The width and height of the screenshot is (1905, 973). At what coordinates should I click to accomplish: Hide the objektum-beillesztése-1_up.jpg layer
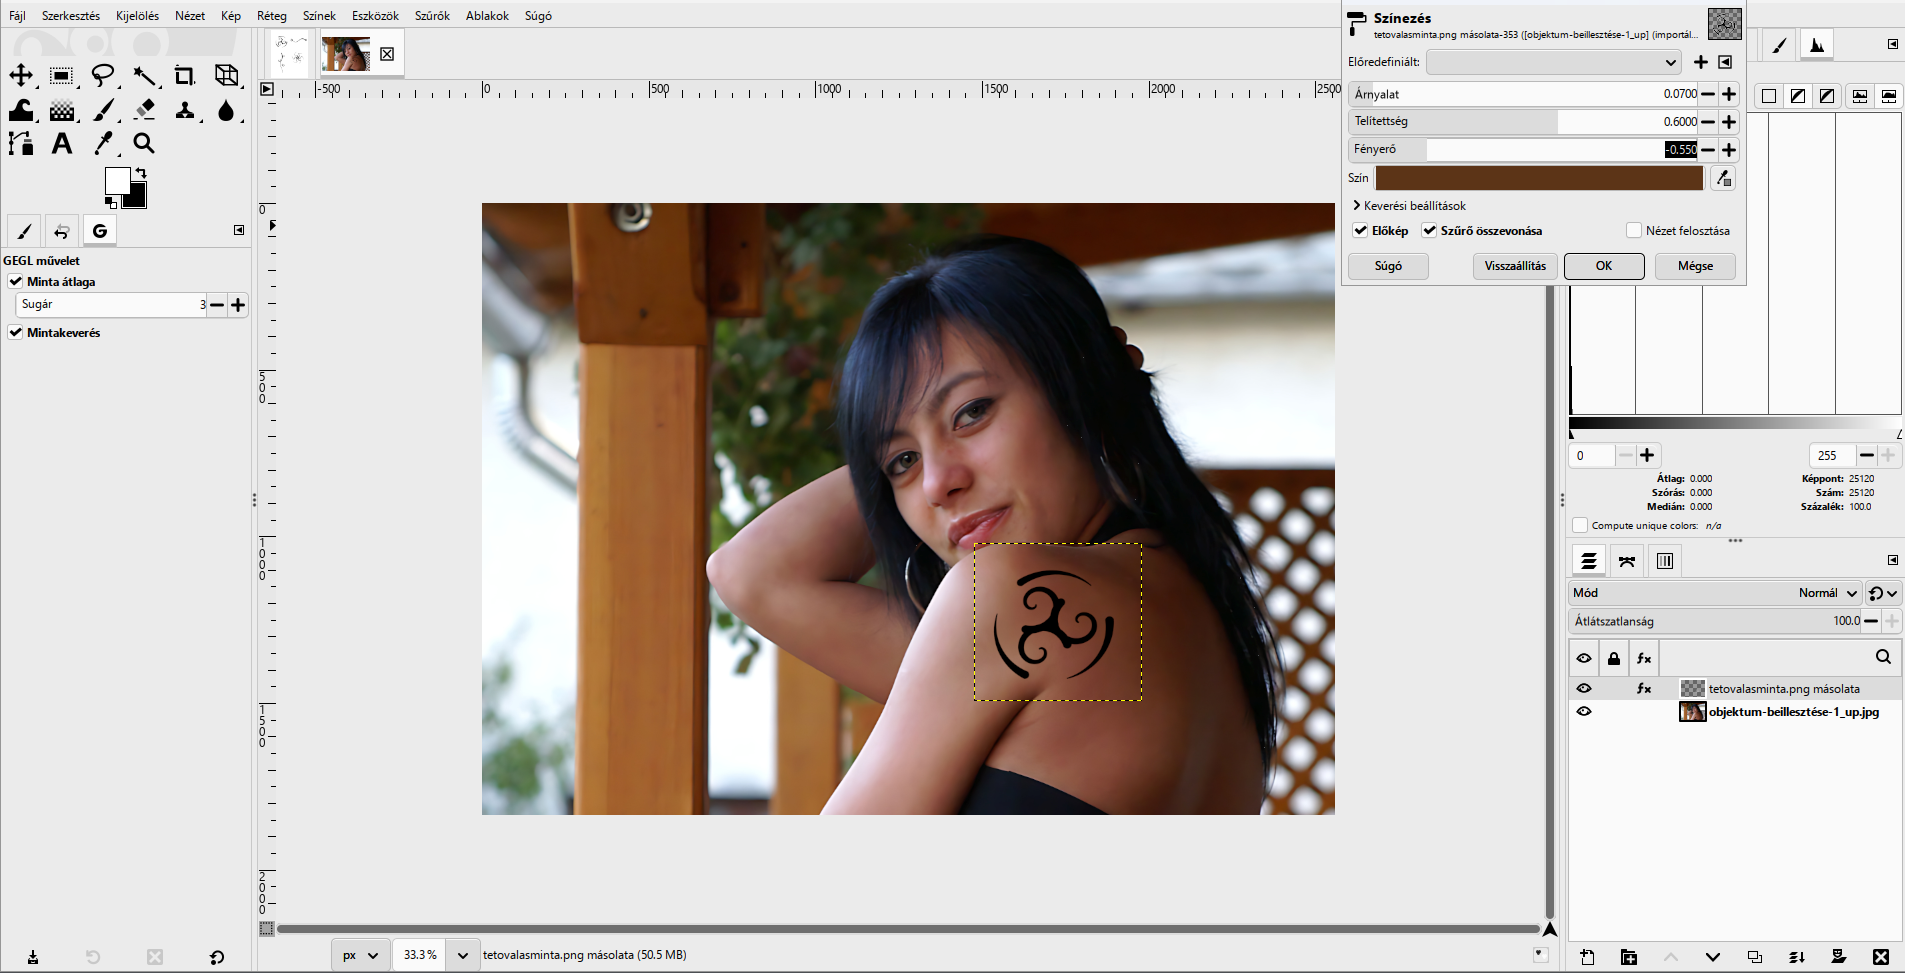(x=1584, y=712)
